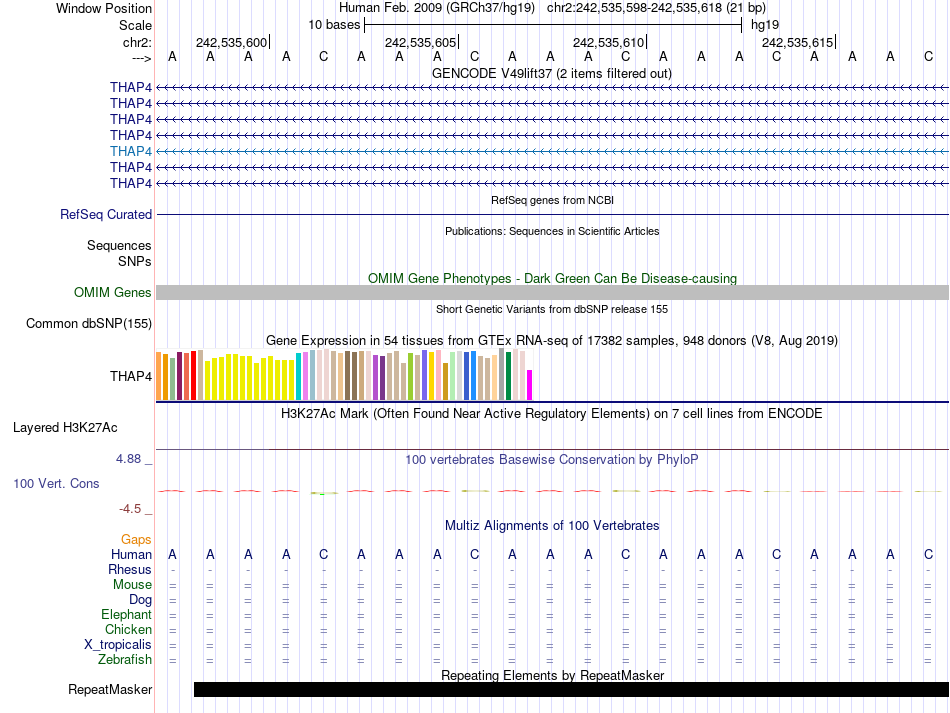The width and height of the screenshot is (950, 713).
Task: Click the Multiz Alignments of 100 Vertebrates title
Action: point(551,525)
